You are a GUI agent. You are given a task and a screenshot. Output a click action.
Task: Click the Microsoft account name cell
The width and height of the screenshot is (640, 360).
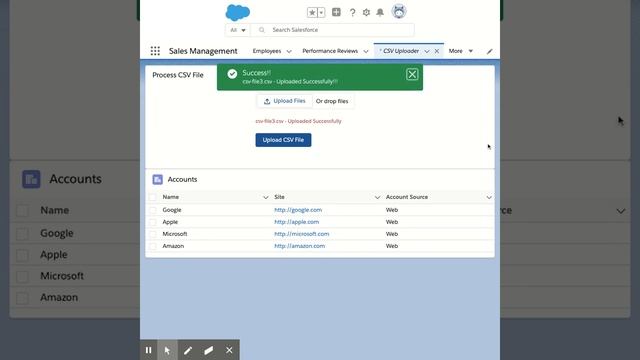coord(175,234)
